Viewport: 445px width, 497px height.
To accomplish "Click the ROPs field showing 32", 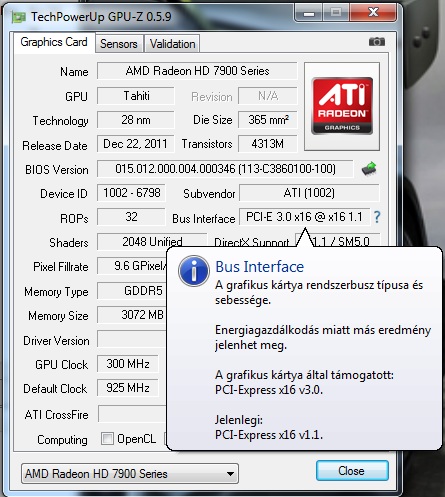I will pyautogui.click(x=131, y=217).
